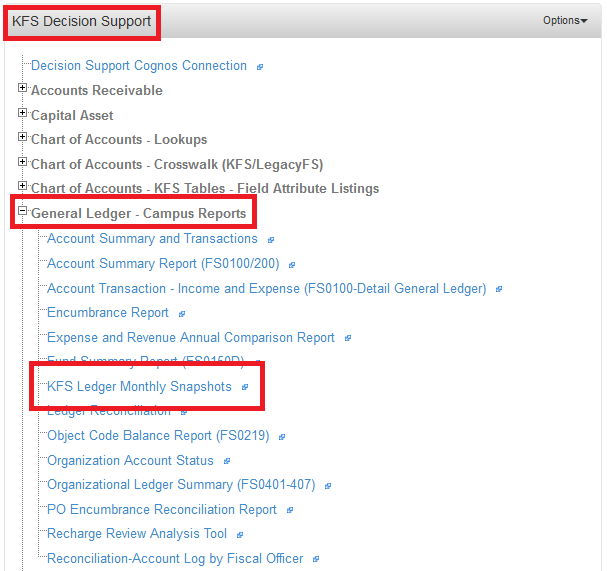The height and width of the screenshot is (571, 607).
Task: Click the Capital Asset tree label
Action: coord(72,115)
